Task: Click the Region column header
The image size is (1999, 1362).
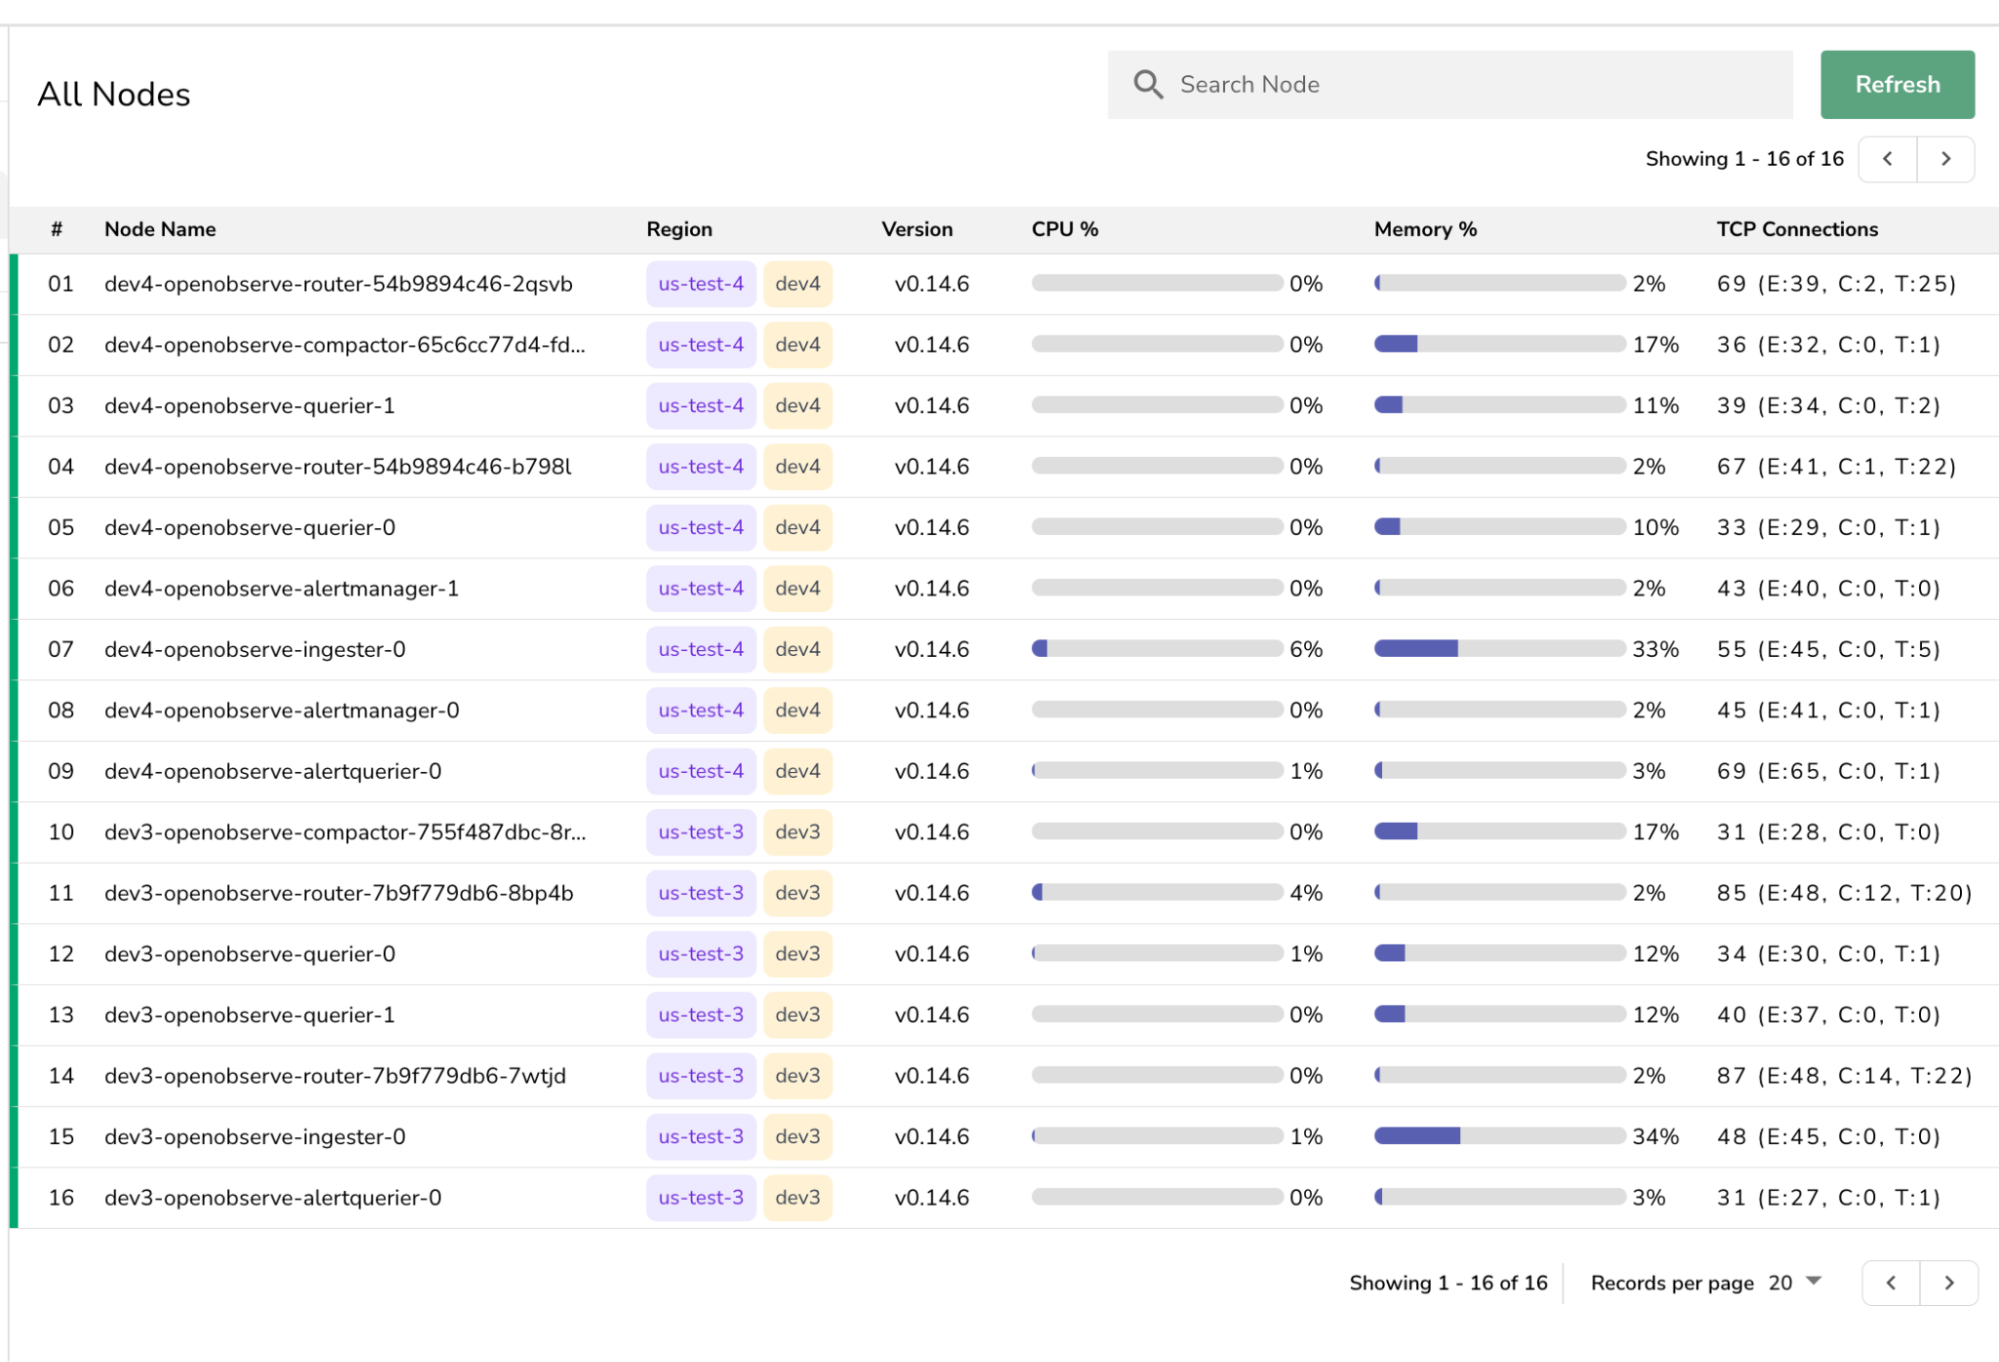Action: click(x=679, y=229)
